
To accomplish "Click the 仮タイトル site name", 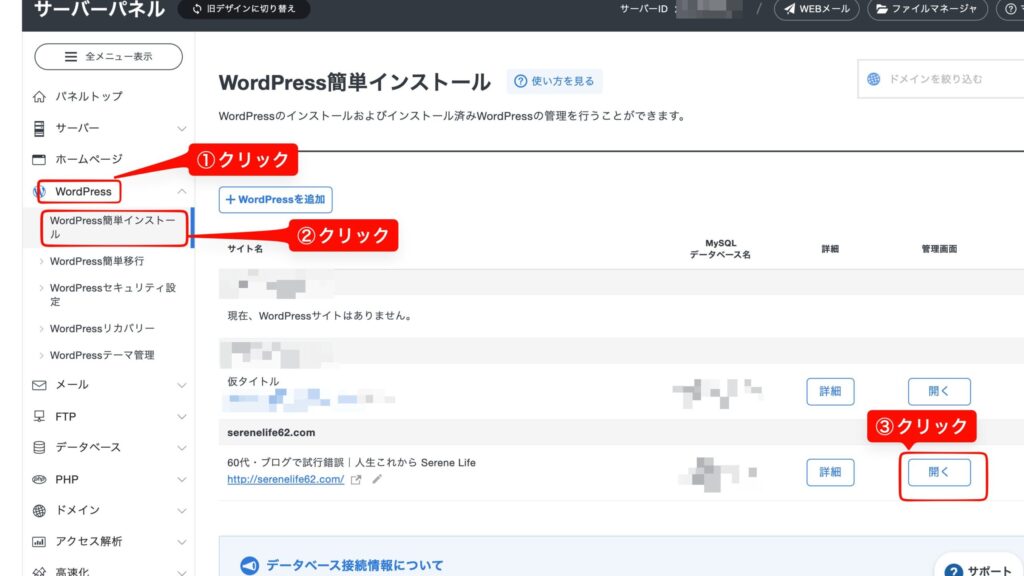I will 253,381.
